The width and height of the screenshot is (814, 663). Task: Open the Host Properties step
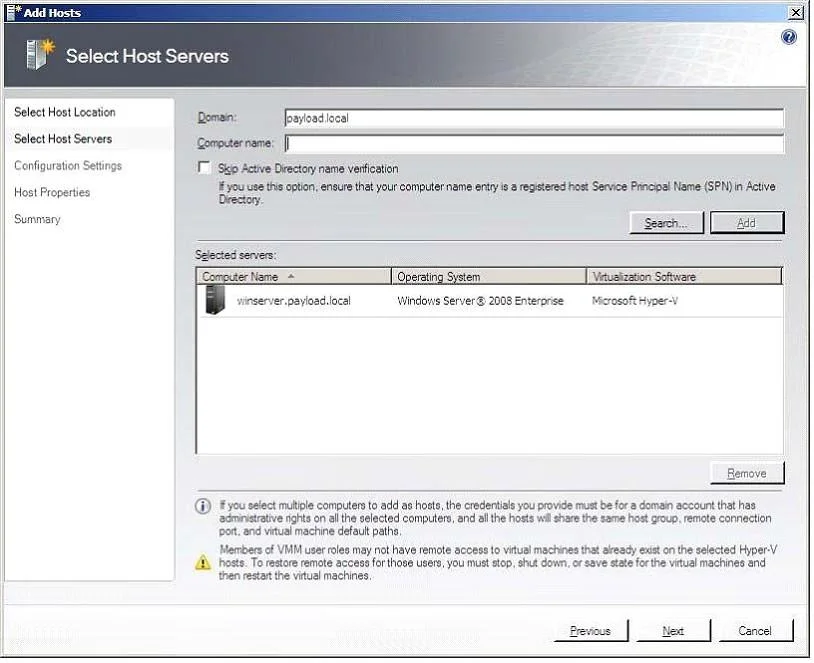[x=52, y=192]
